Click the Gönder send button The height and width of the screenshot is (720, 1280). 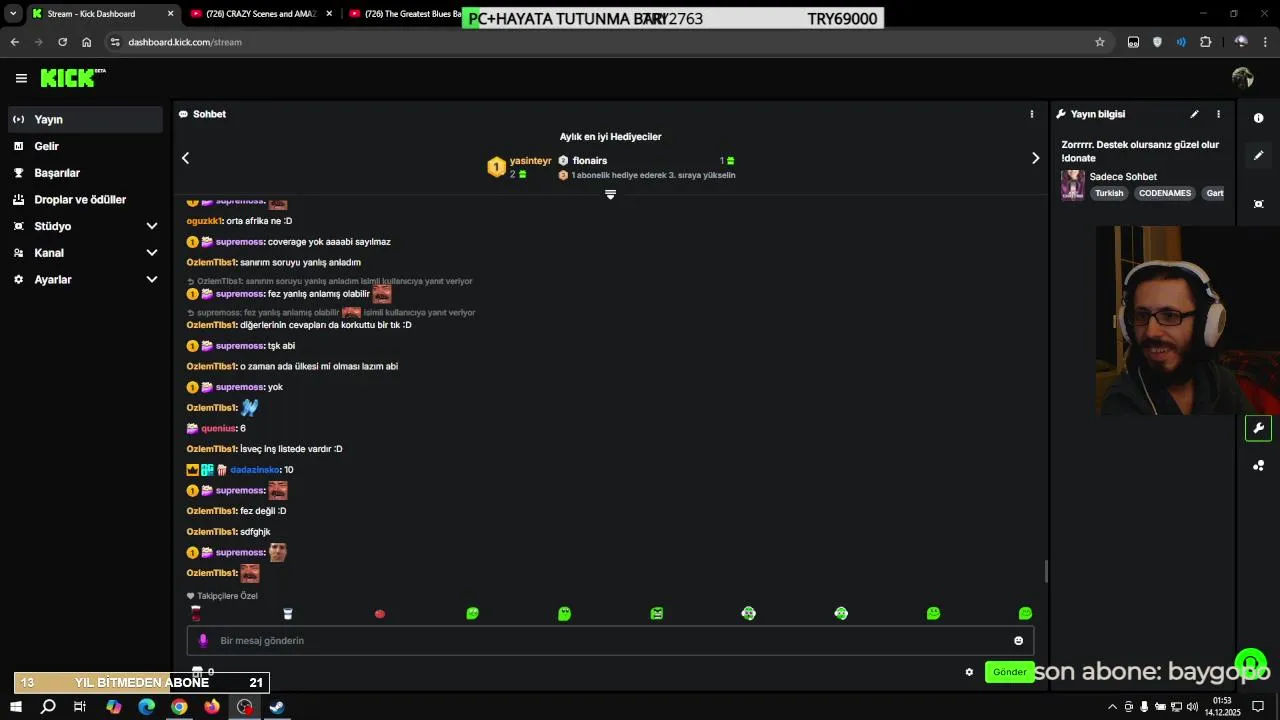click(1009, 672)
